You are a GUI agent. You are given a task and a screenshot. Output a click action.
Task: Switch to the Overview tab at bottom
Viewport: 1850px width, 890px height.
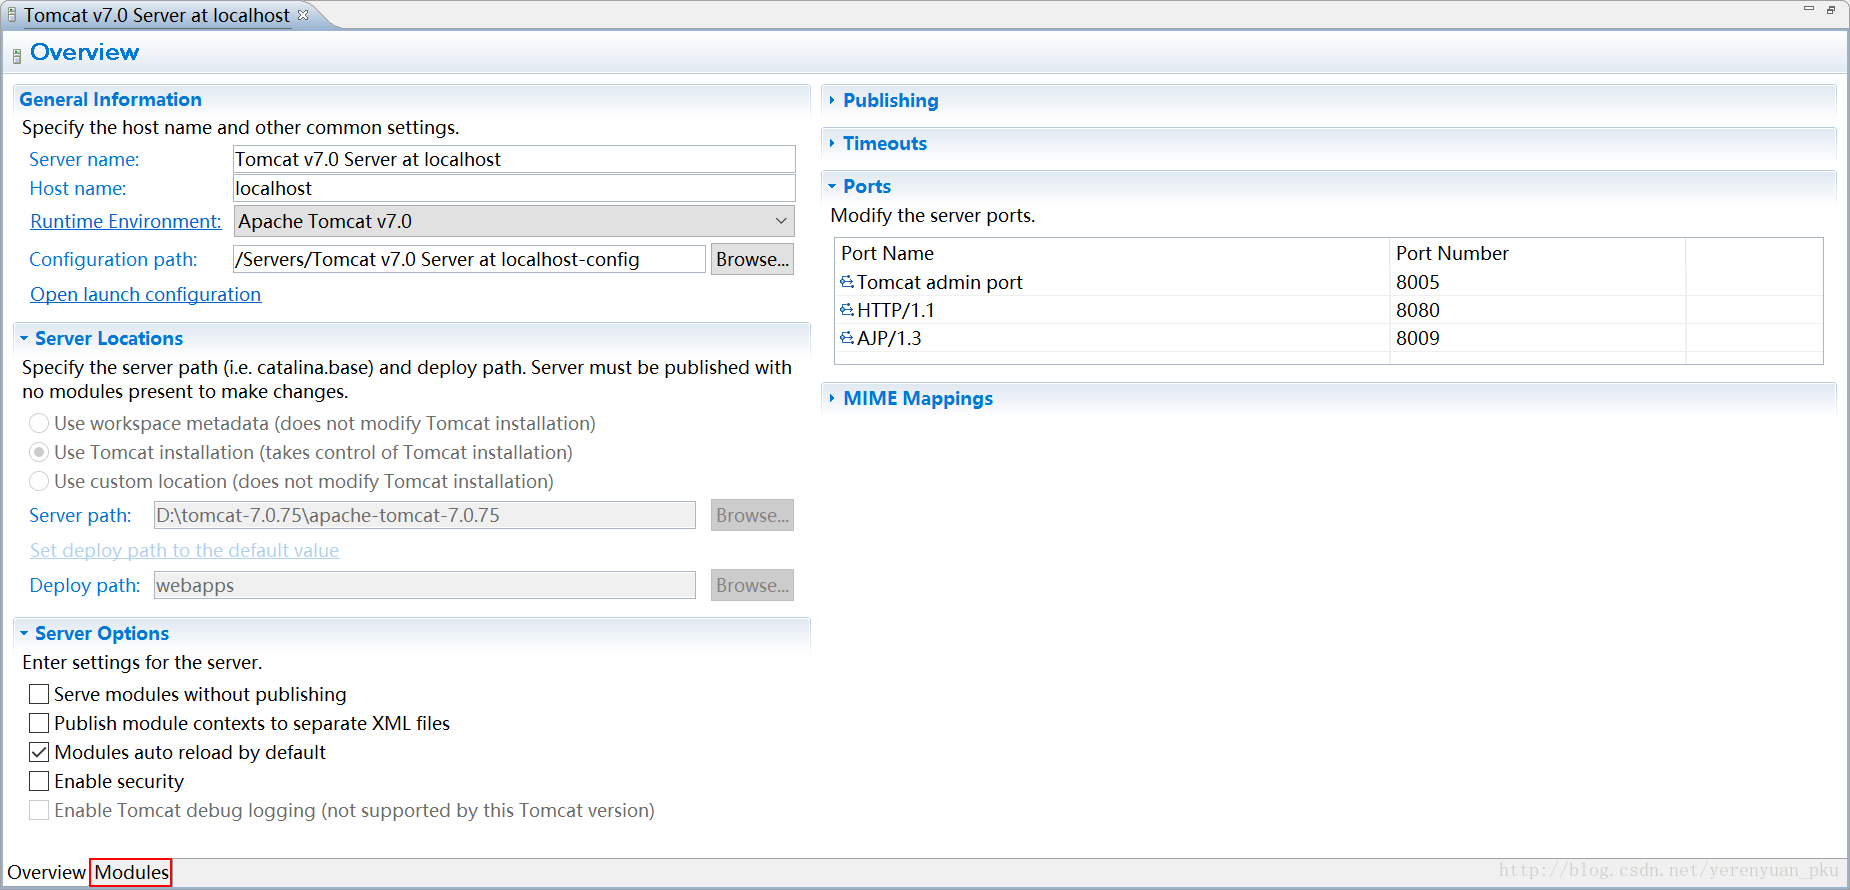[x=46, y=872]
